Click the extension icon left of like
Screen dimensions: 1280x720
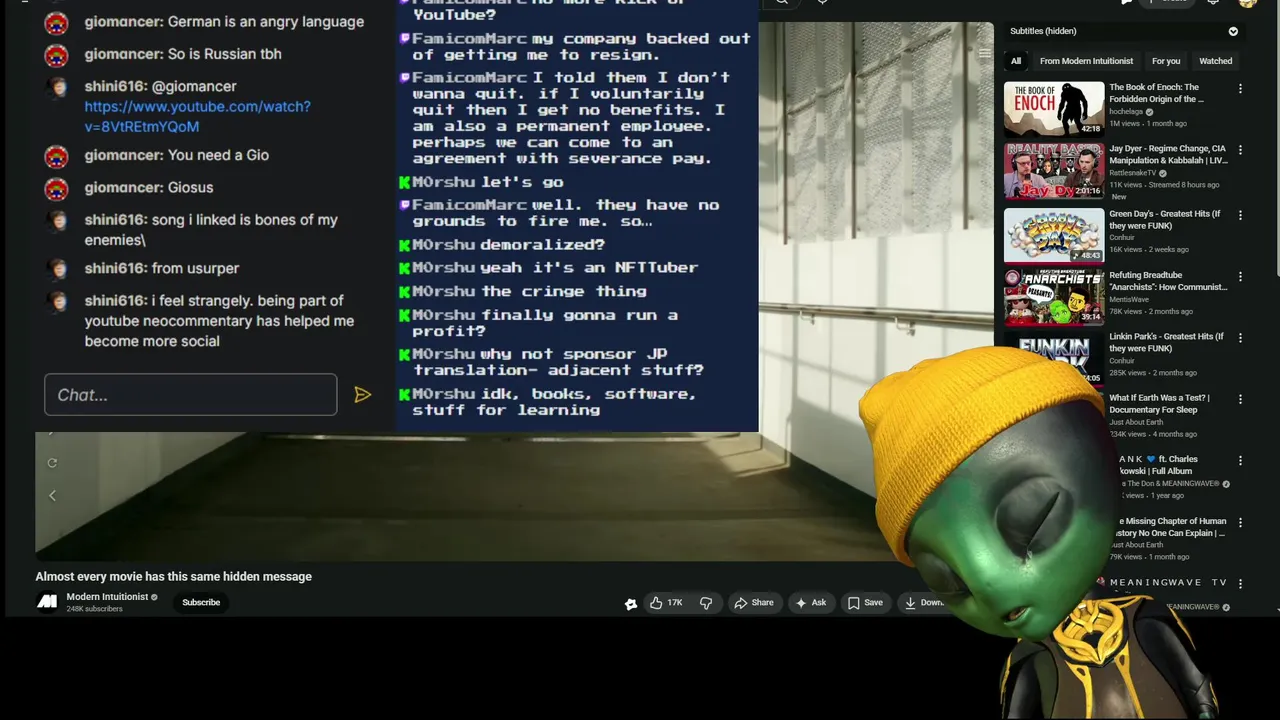(x=631, y=603)
